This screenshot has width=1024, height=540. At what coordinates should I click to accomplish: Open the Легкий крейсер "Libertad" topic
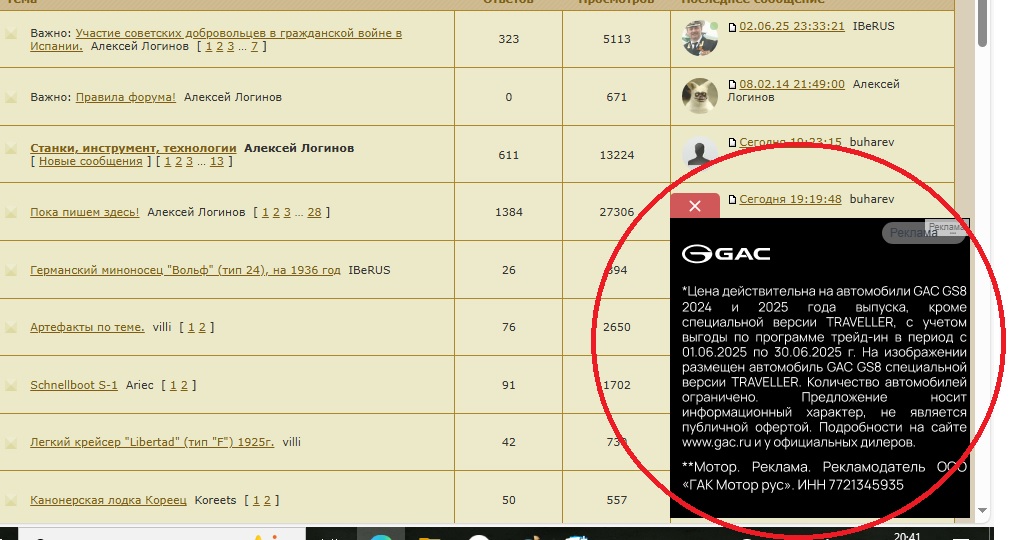click(152, 442)
